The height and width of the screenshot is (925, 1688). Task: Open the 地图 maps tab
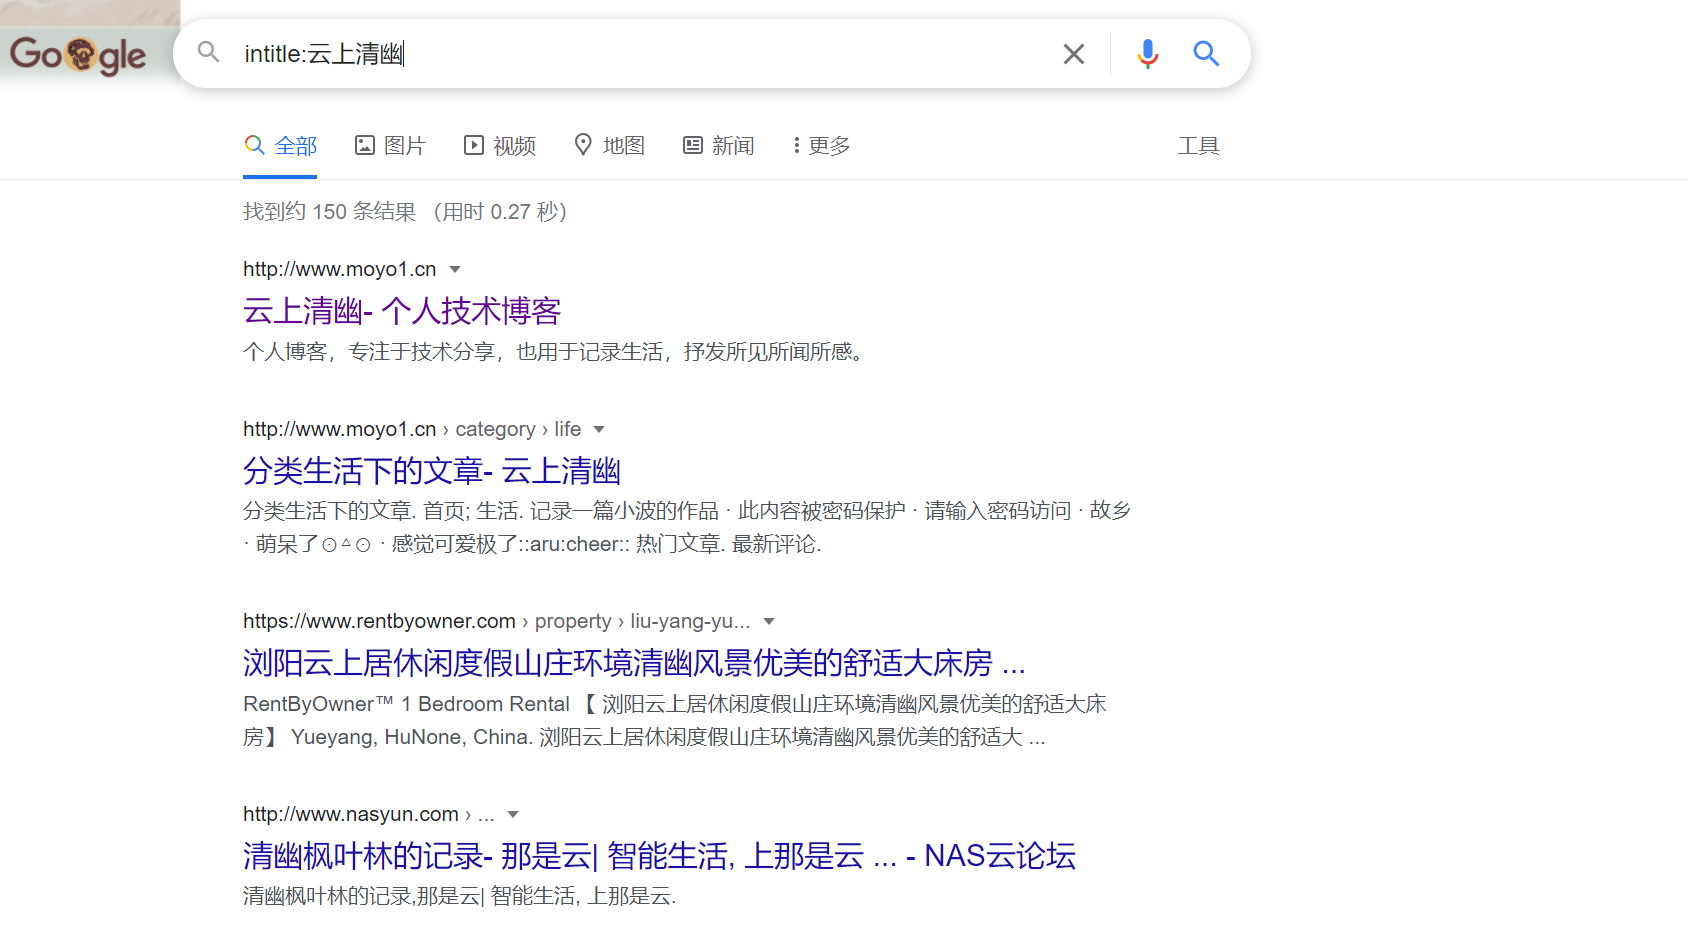(x=609, y=146)
